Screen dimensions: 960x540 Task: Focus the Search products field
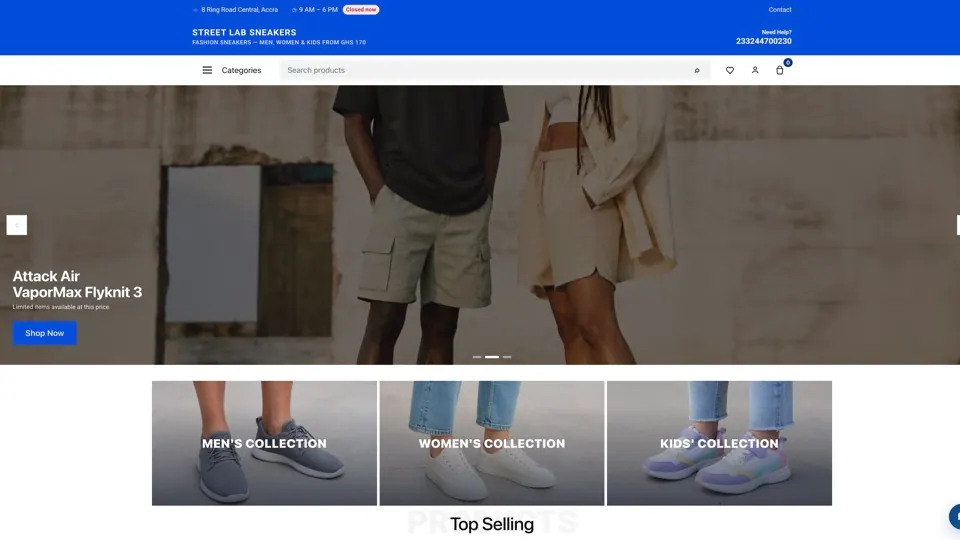[495, 70]
